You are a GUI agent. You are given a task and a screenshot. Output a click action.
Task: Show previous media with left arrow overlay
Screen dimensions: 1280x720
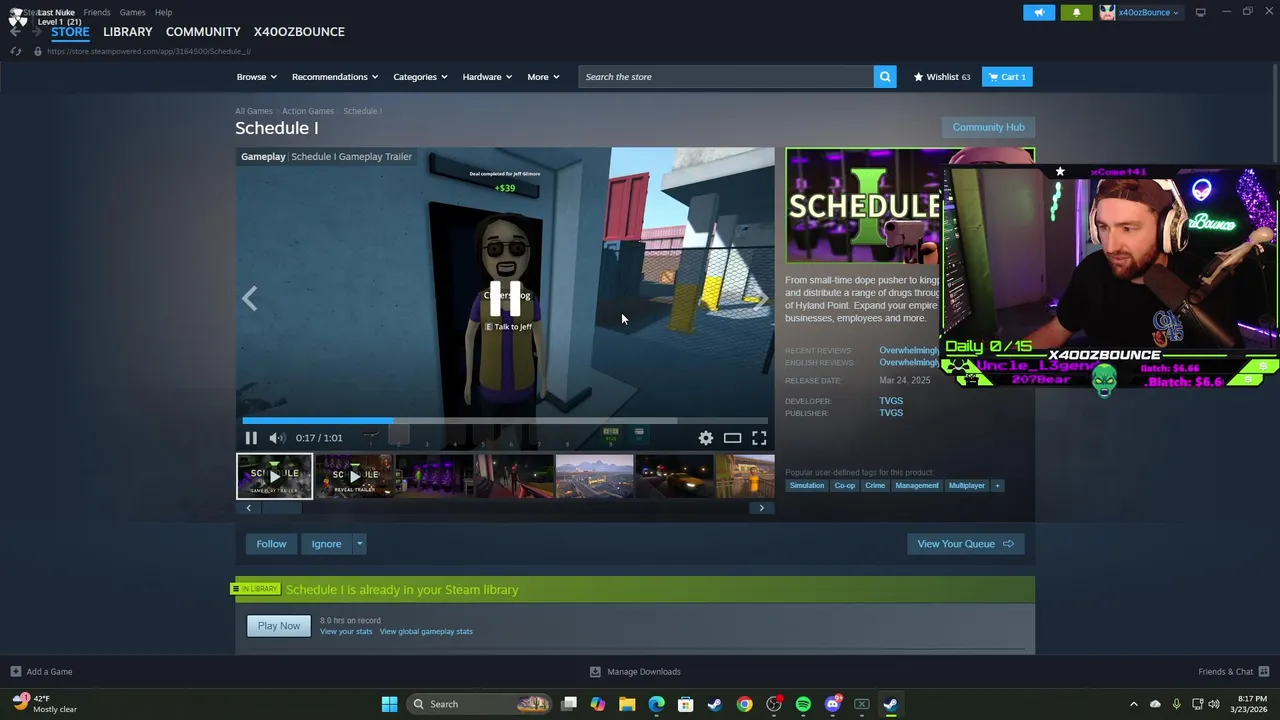click(250, 298)
